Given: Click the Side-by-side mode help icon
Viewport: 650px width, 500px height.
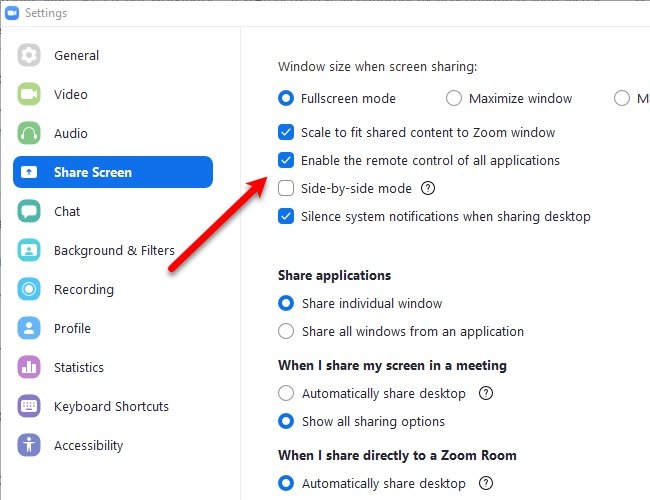Looking at the screenshot, I should pos(429,188).
